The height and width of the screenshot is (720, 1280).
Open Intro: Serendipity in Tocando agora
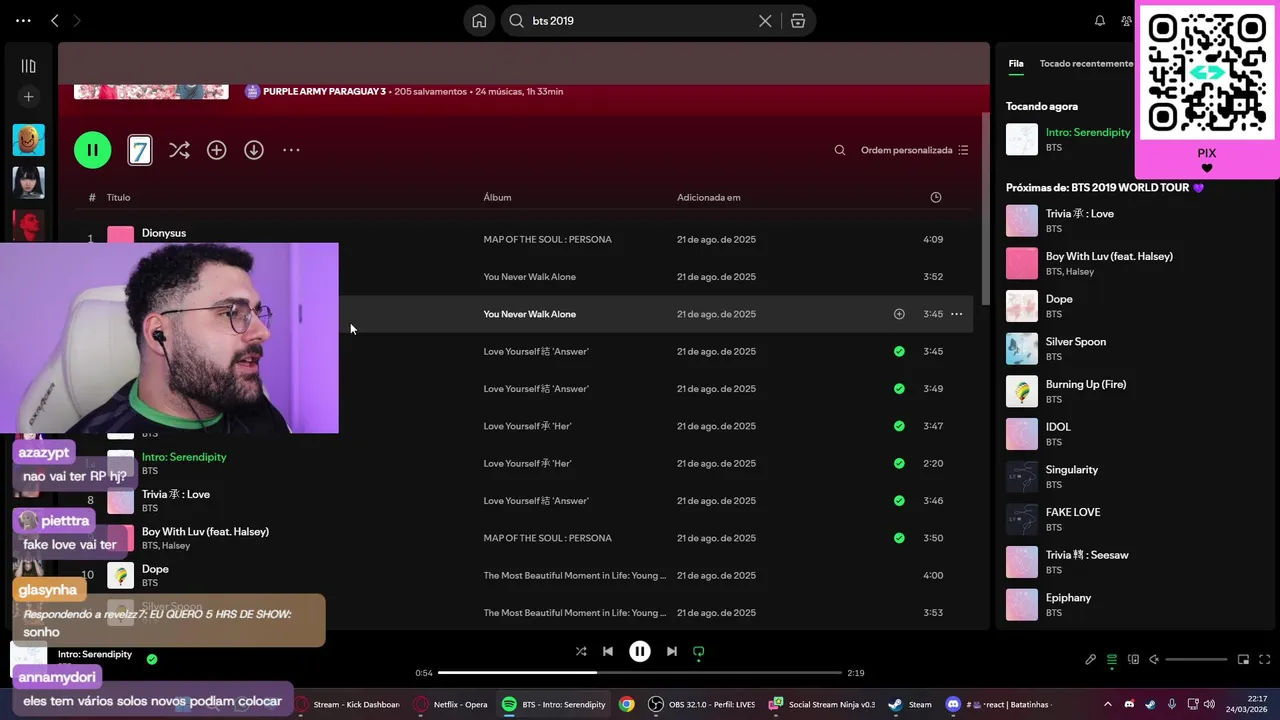[x=1088, y=132]
